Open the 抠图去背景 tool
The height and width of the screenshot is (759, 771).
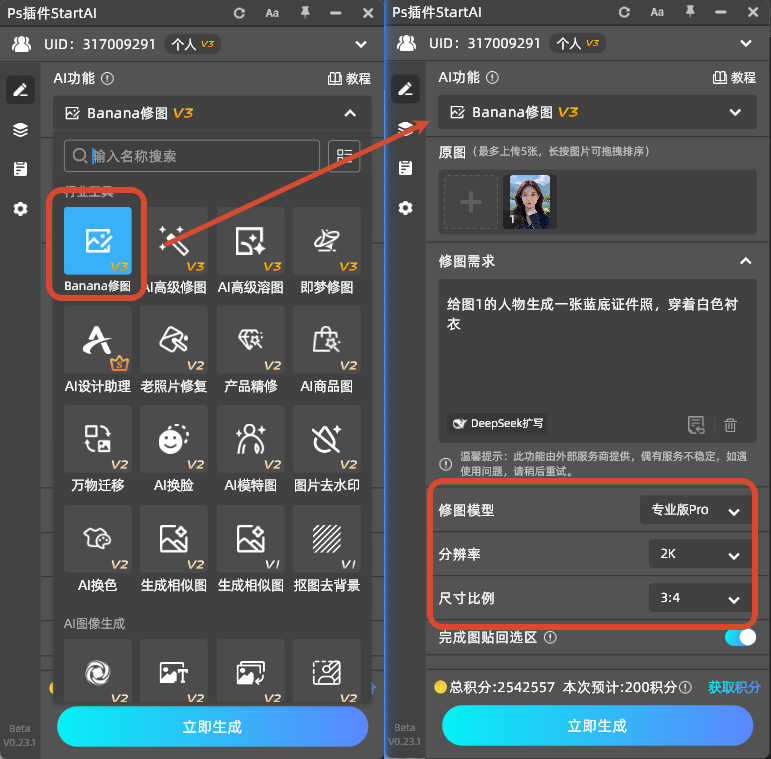tap(326, 539)
